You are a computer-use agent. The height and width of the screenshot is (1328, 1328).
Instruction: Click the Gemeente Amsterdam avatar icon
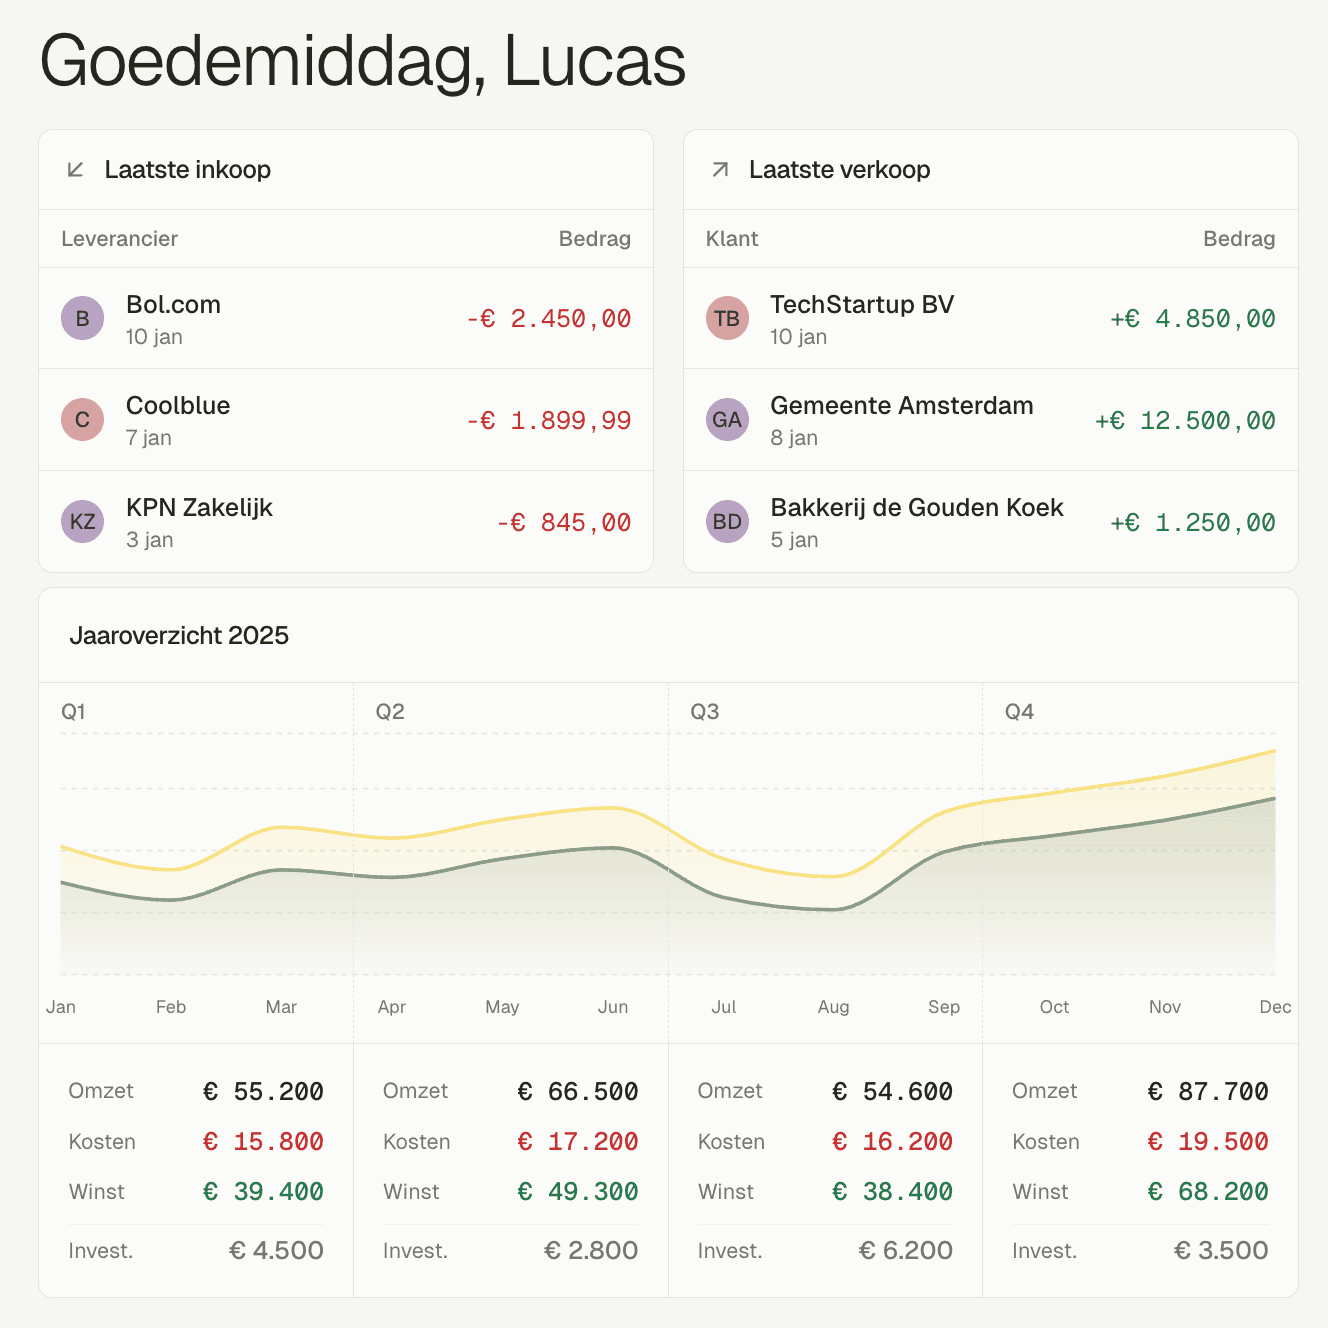pyautogui.click(x=727, y=420)
